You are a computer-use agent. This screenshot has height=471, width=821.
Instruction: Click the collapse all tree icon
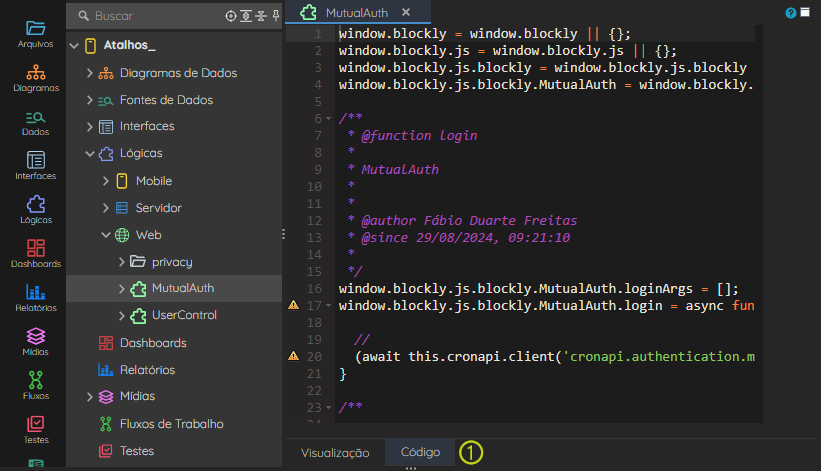pos(261,16)
